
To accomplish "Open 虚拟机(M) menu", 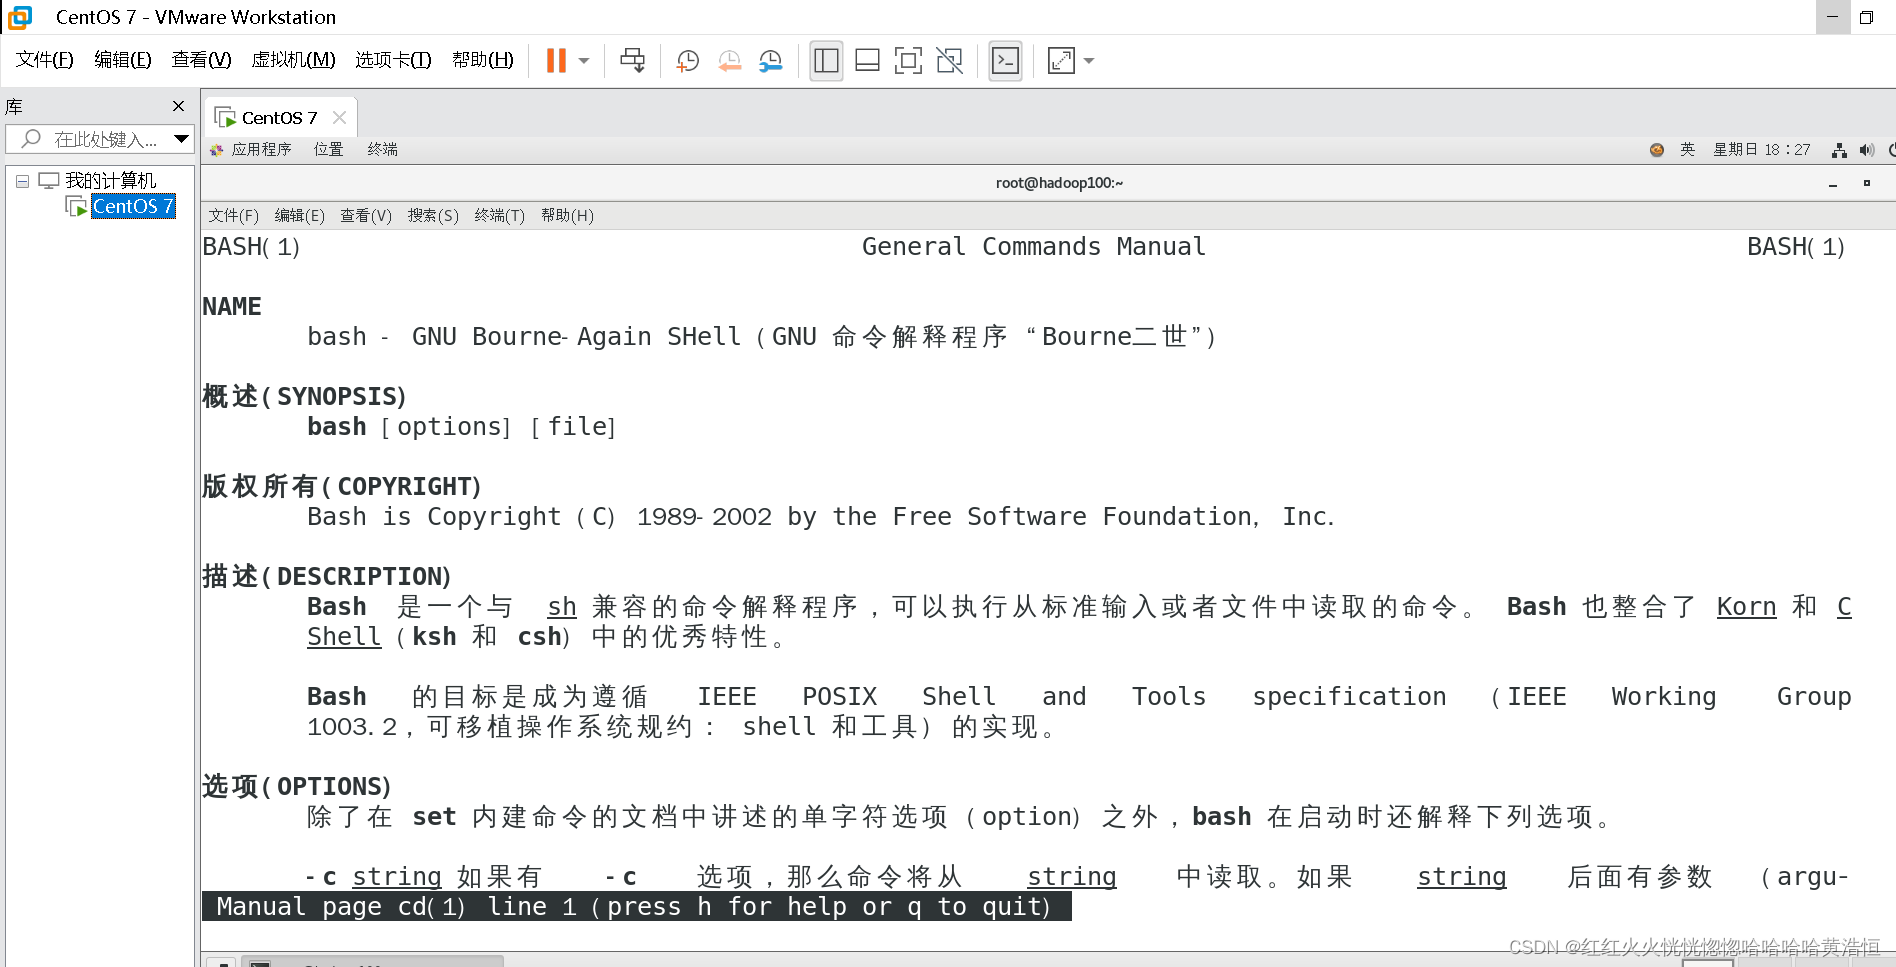I will (x=293, y=60).
